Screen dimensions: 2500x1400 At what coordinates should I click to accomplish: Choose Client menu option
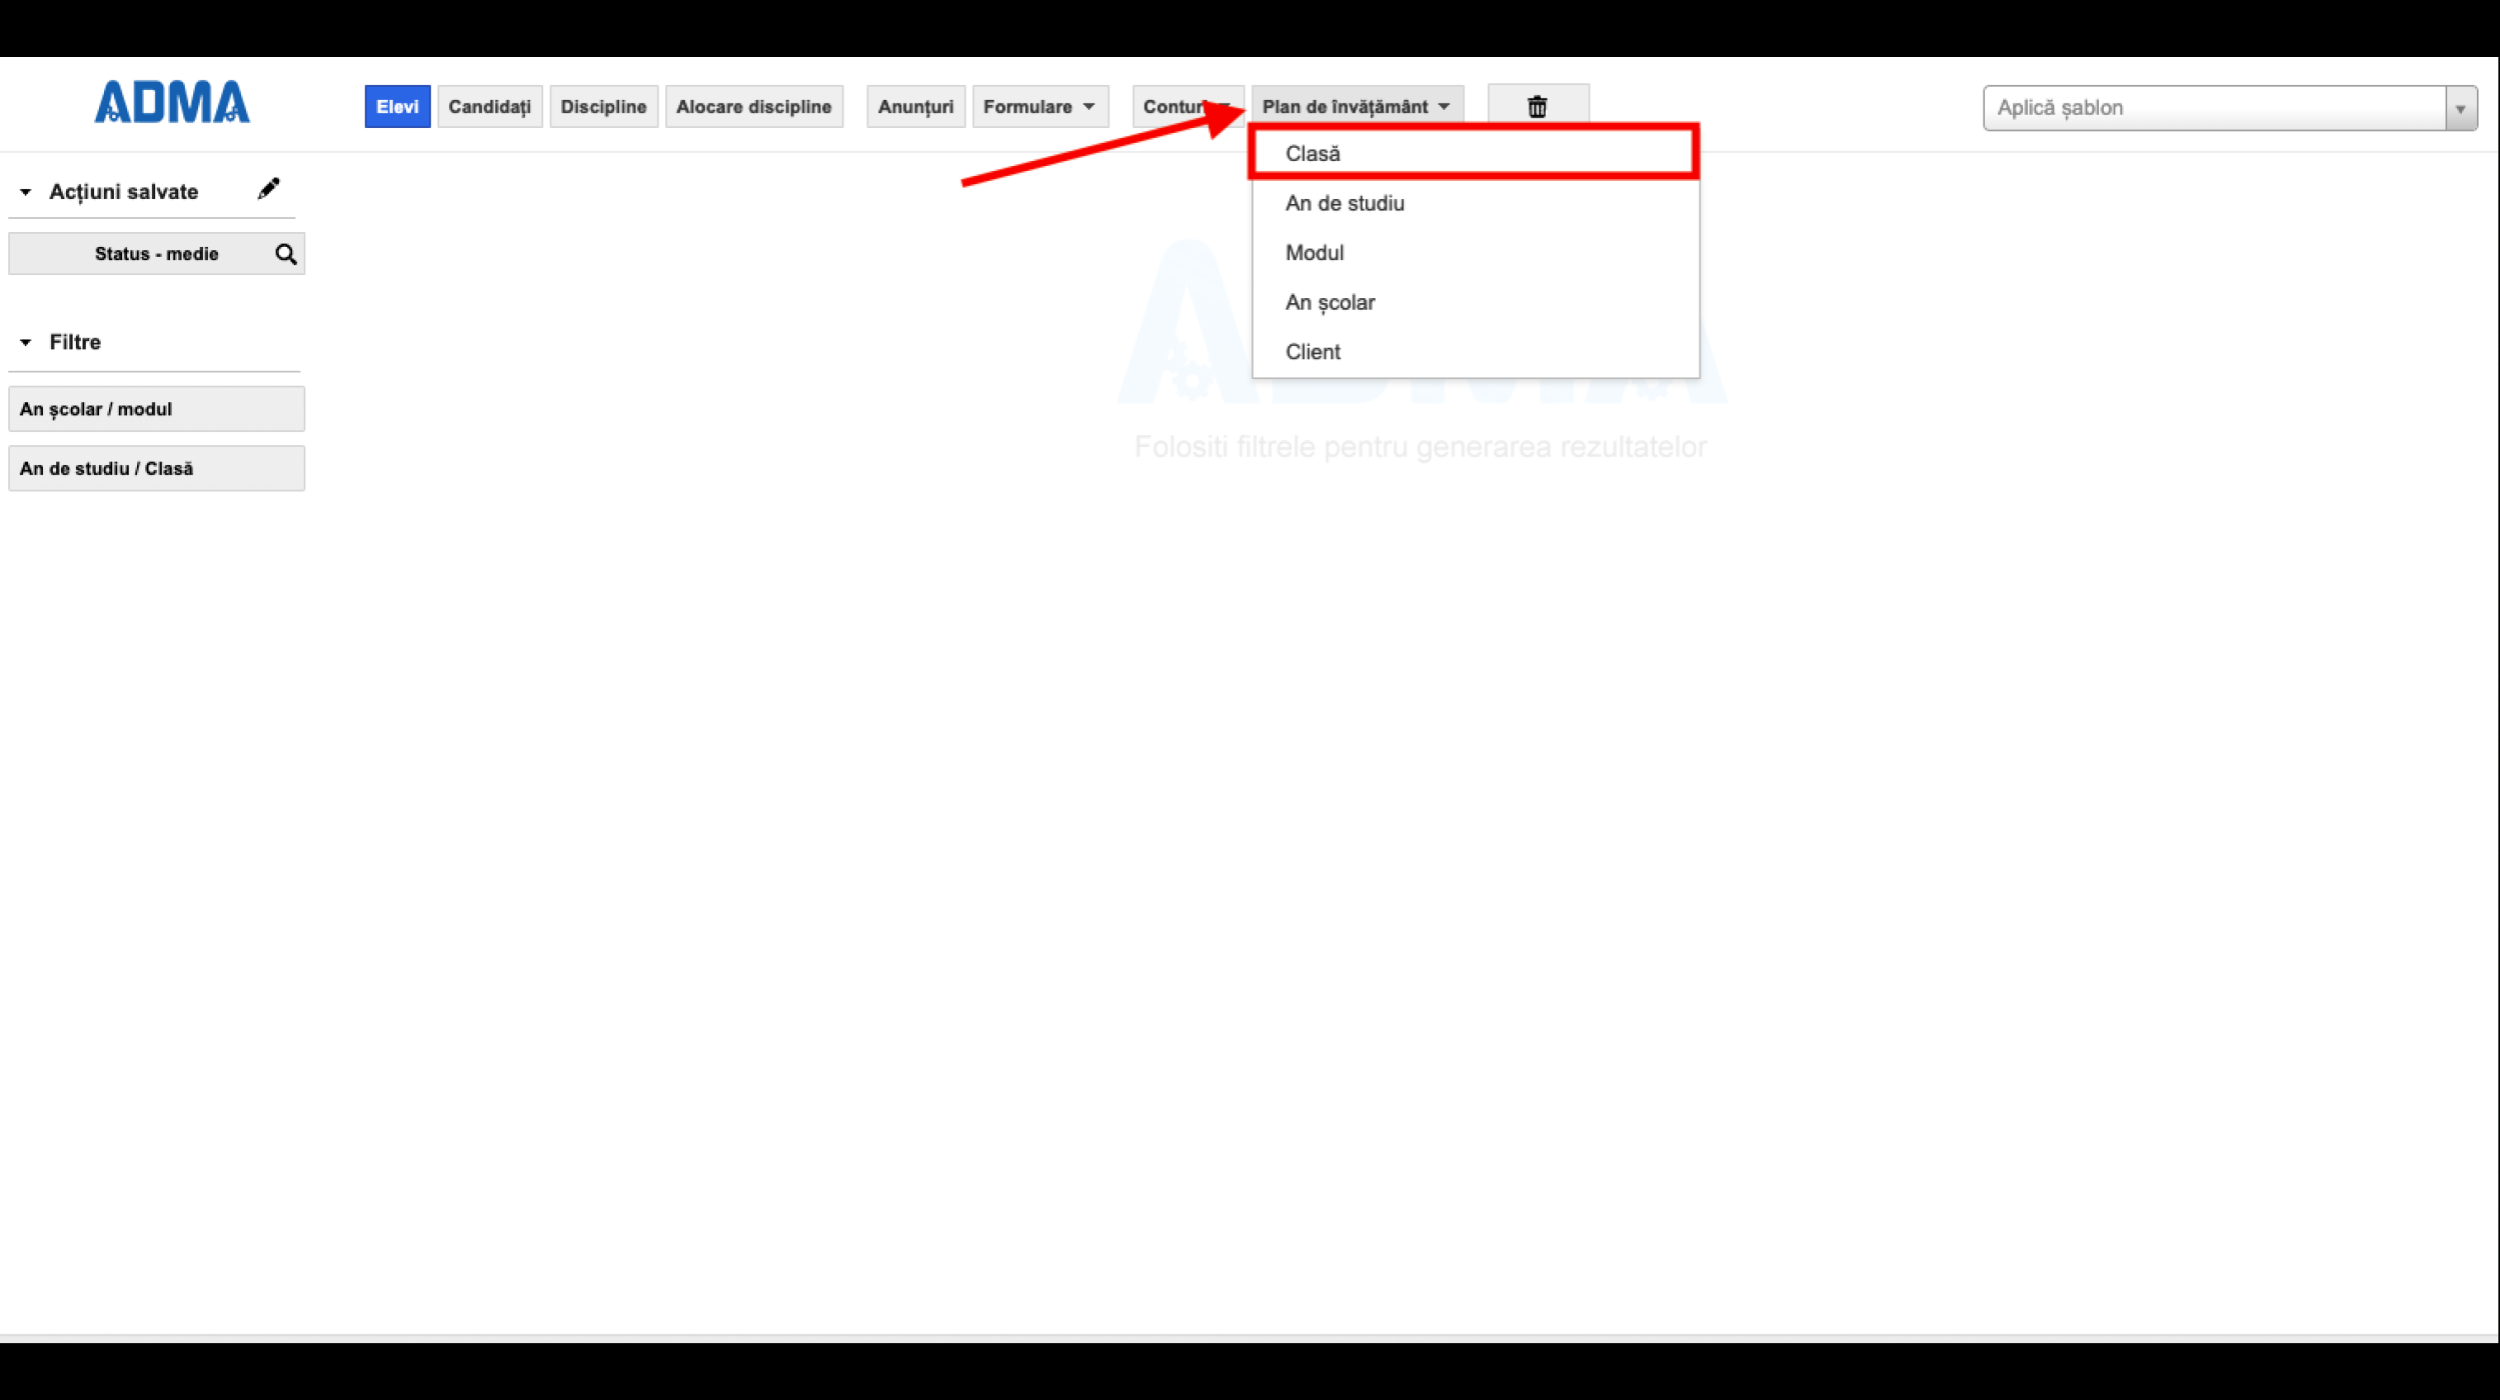pyautogui.click(x=1312, y=352)
